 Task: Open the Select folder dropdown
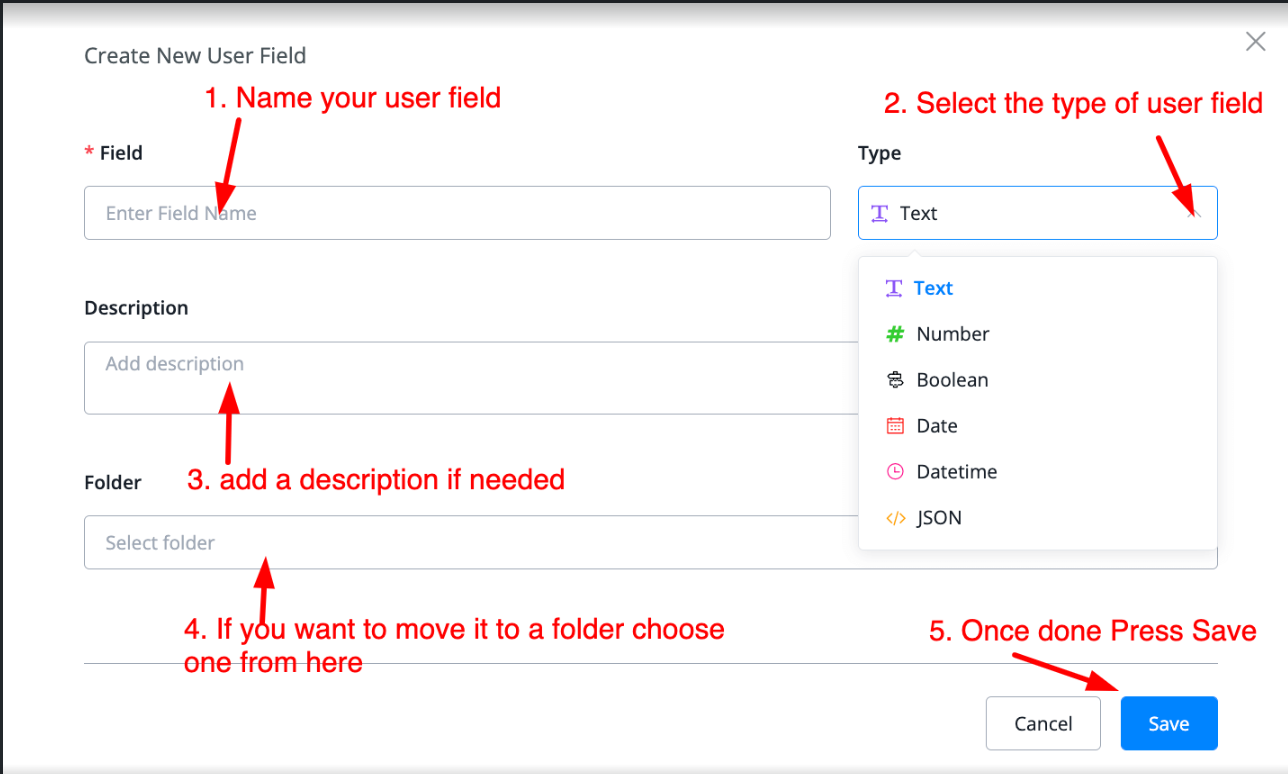click(470, 543)
